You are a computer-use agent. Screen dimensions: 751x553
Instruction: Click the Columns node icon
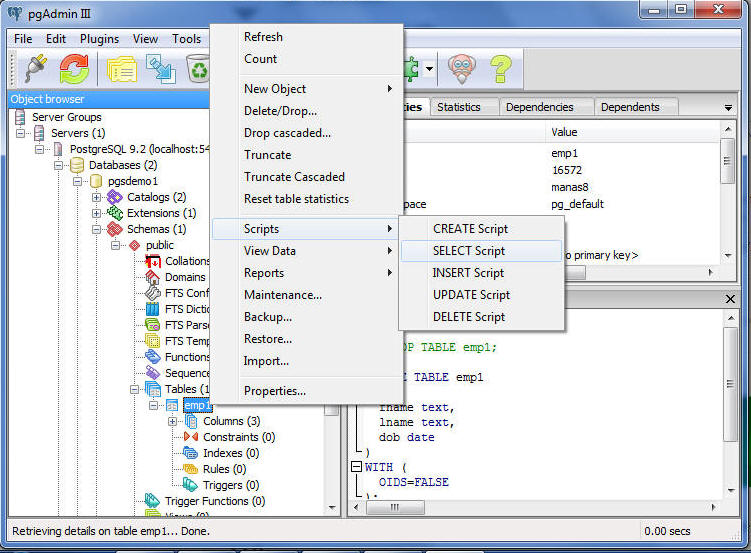[191, 421]
